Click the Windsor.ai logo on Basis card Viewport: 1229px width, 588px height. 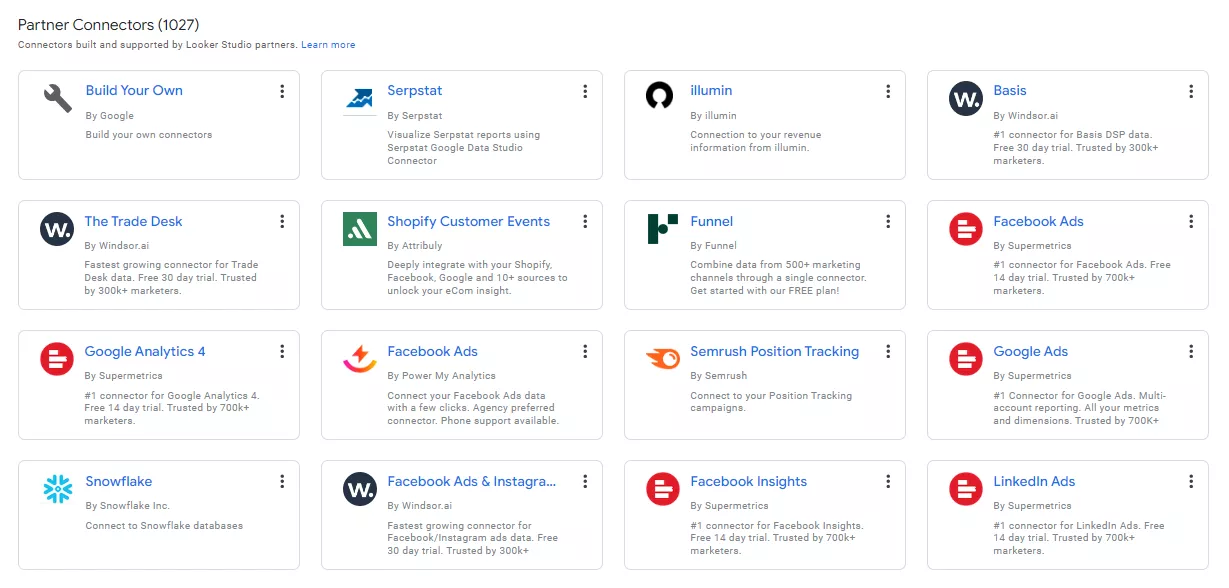pos(965,99)
